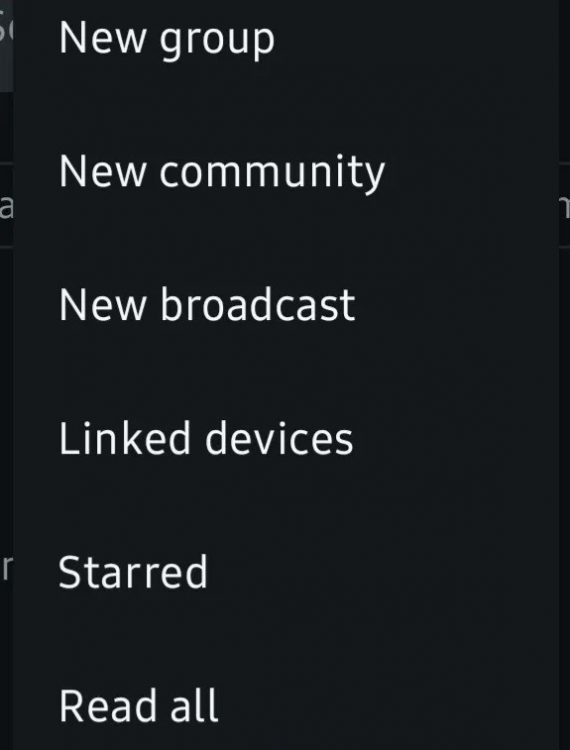Viewport: 570px width, 750px height.
Task: Click the 'New community' menu row
Action: [285, 172]
